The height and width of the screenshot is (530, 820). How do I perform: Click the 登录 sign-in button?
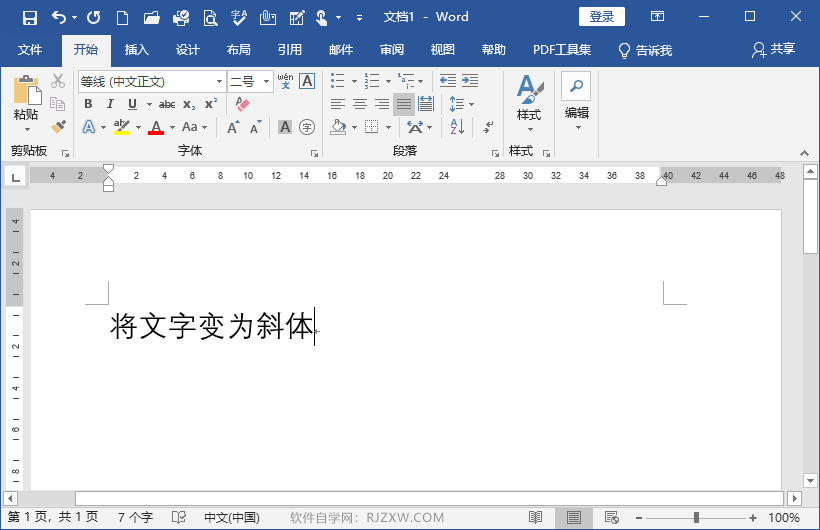pyautogui.click(x=601, y=17)
